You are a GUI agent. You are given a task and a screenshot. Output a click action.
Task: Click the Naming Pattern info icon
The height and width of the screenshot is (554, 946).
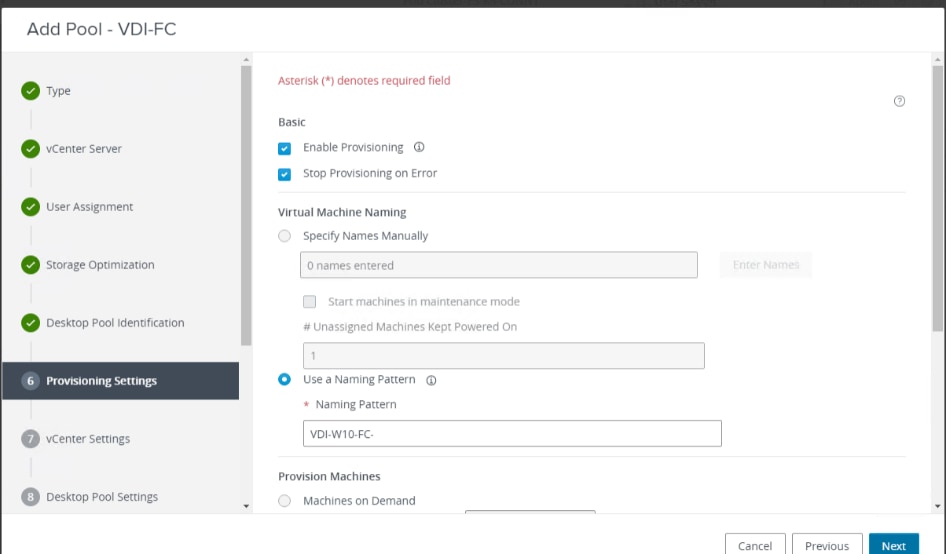coord(432,380)
